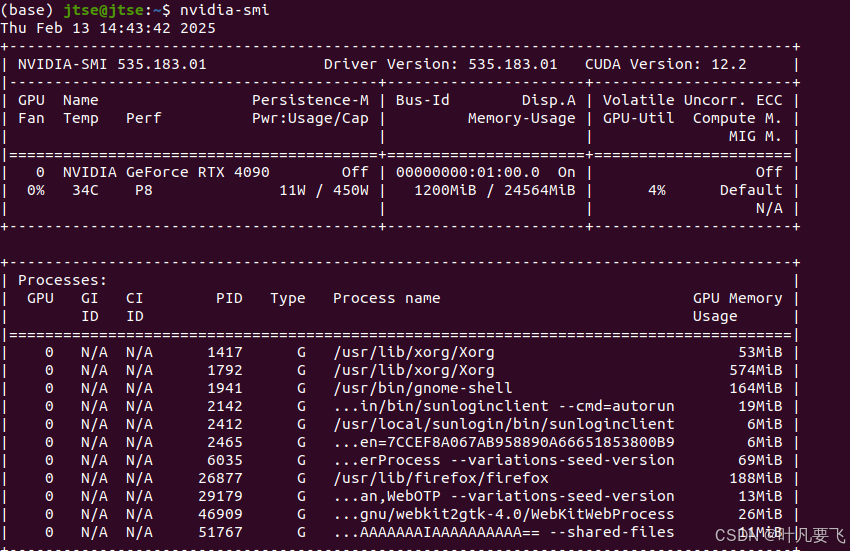Click the bus id 00000000:01:00.0

click(x=467, y=172)
